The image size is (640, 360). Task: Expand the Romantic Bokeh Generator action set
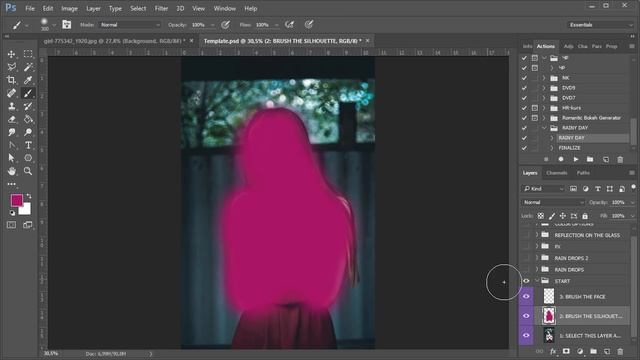tap(544, 118)
